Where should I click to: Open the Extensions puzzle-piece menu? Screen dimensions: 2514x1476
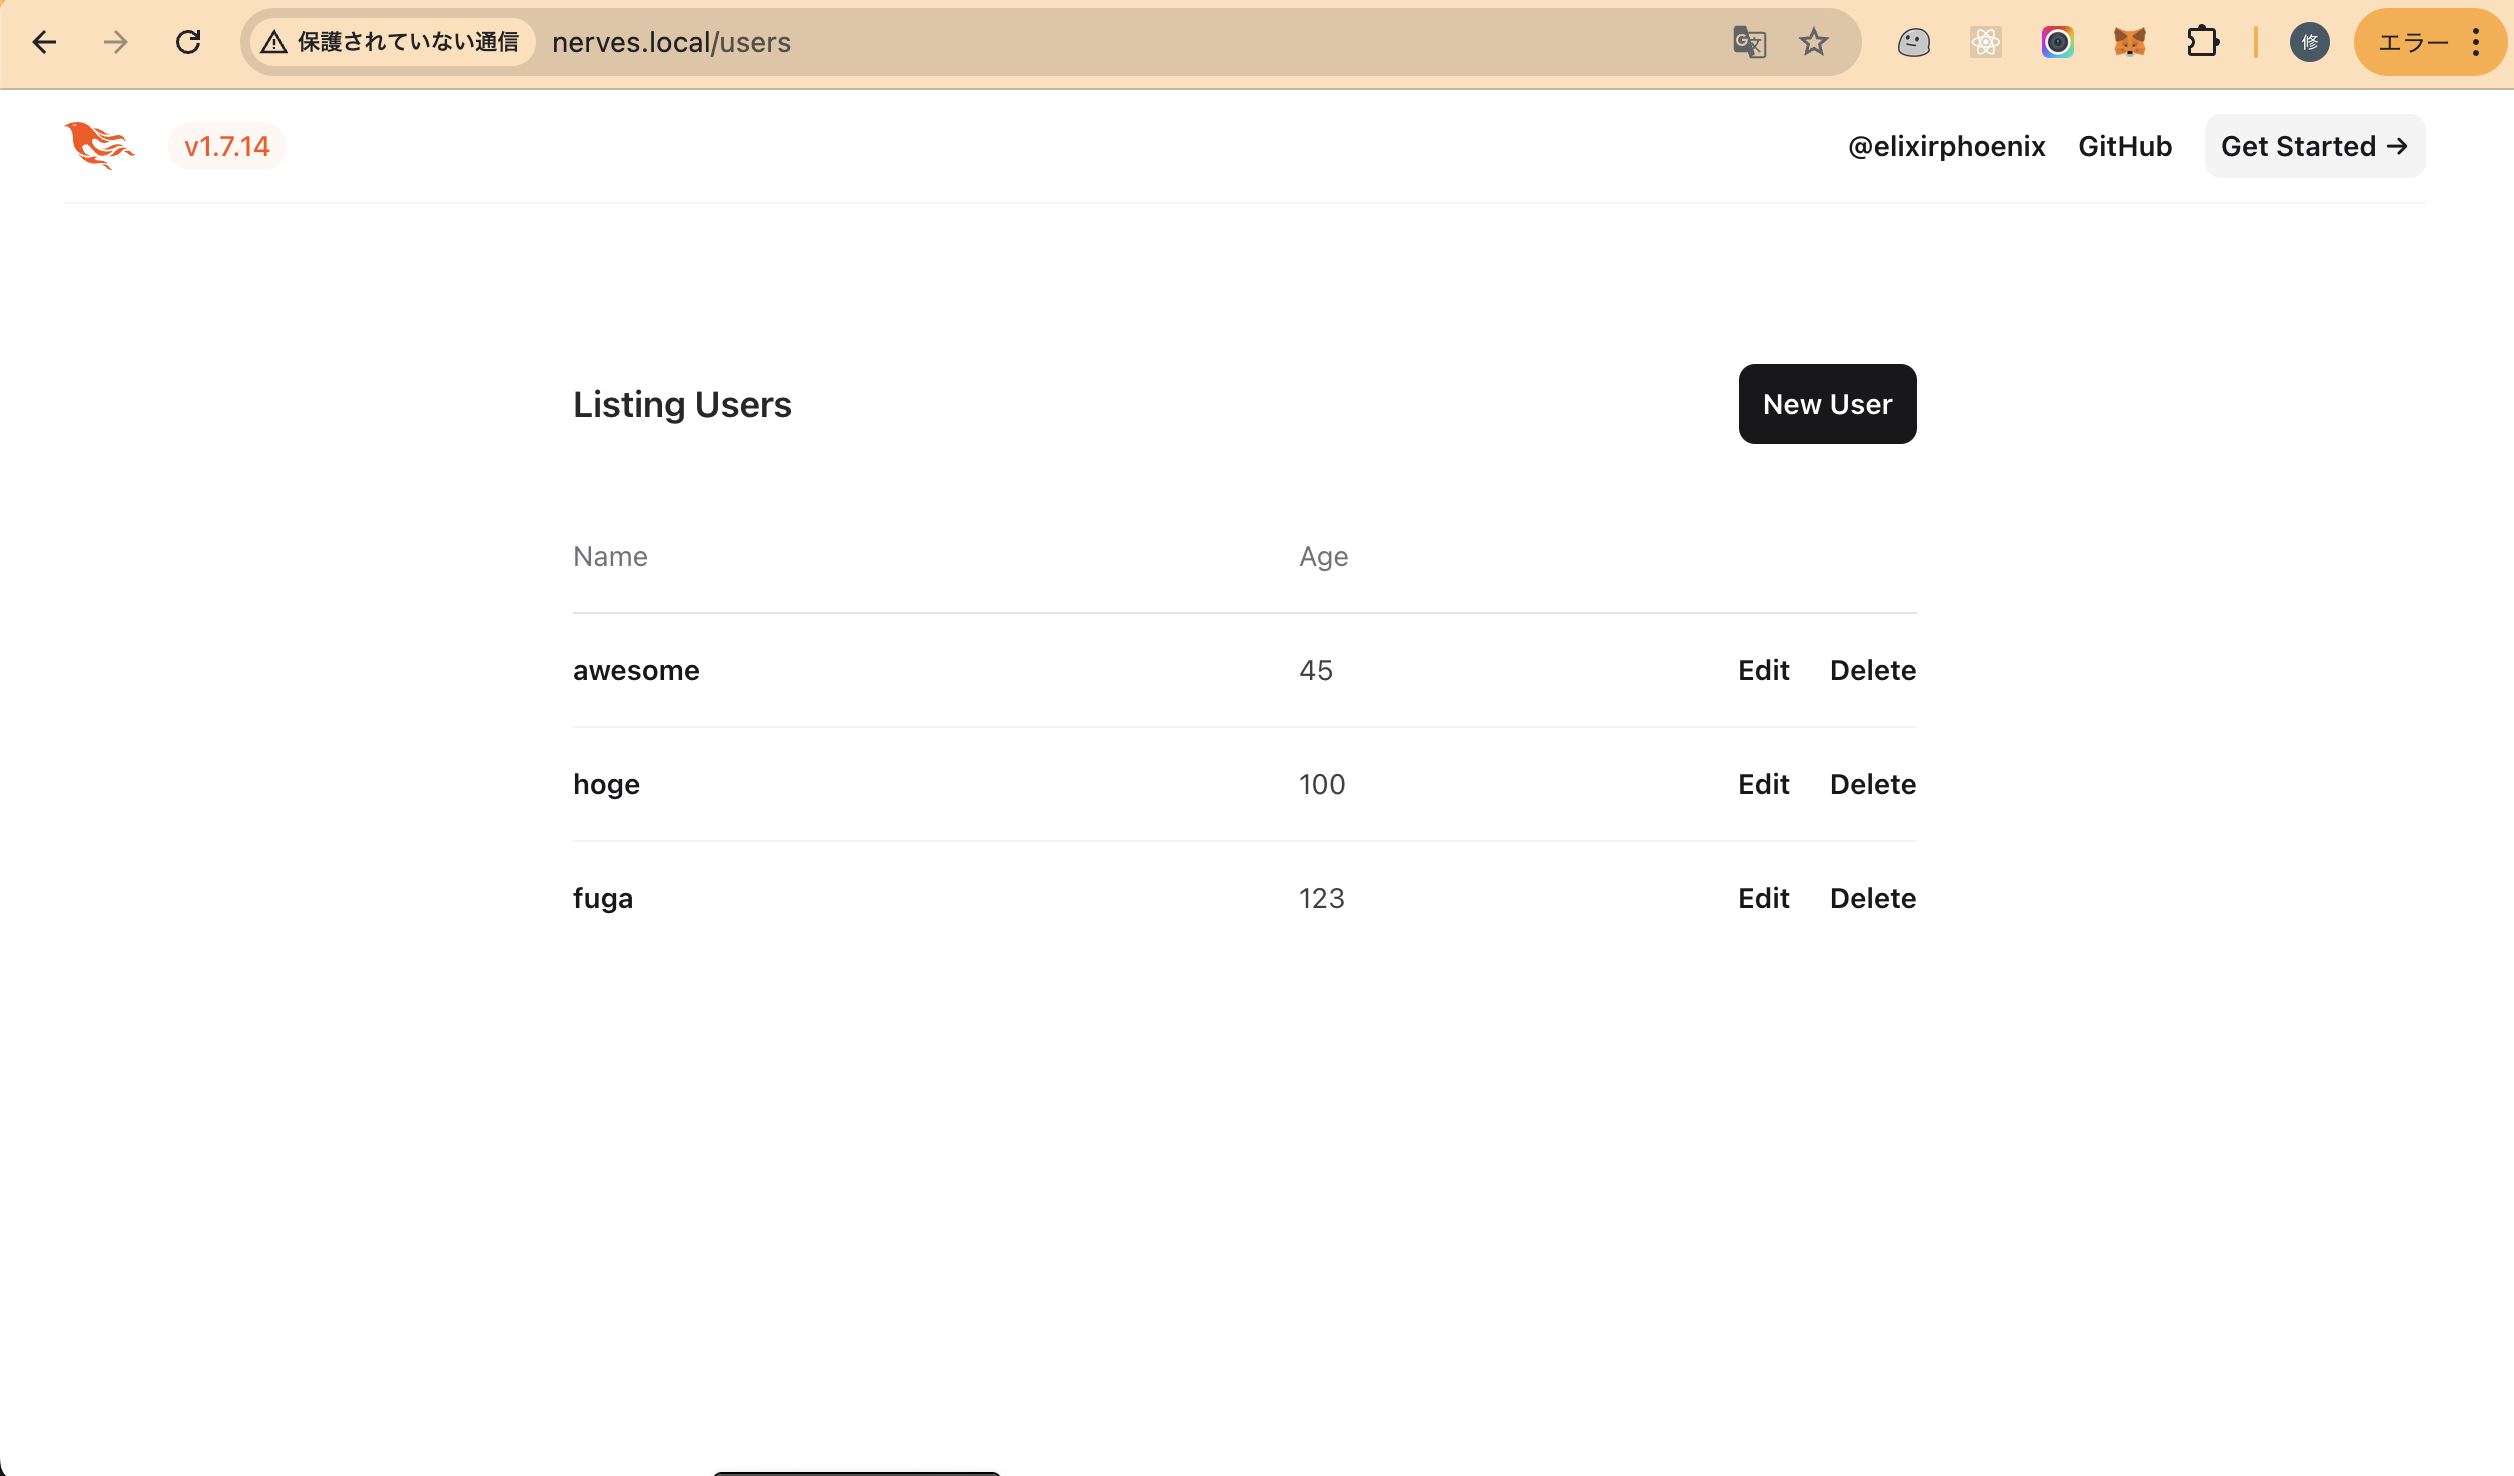click(2202, 42)
